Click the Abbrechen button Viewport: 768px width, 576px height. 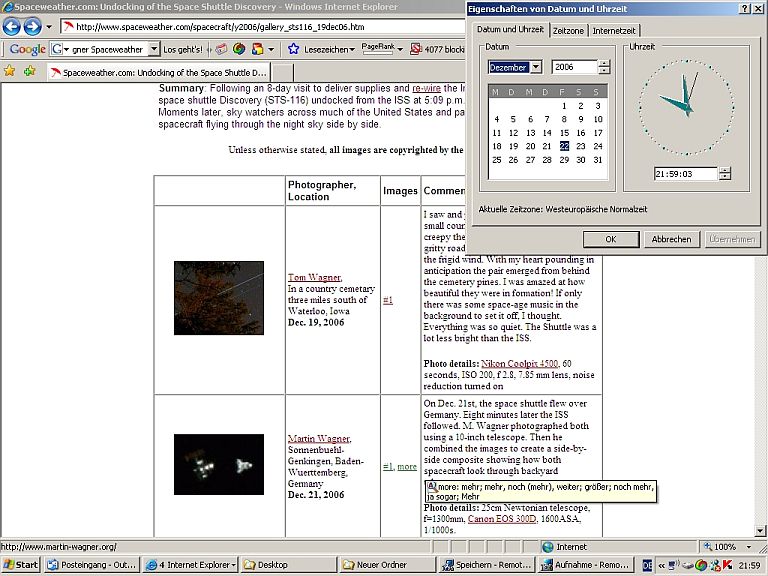(x=671, y=240)
